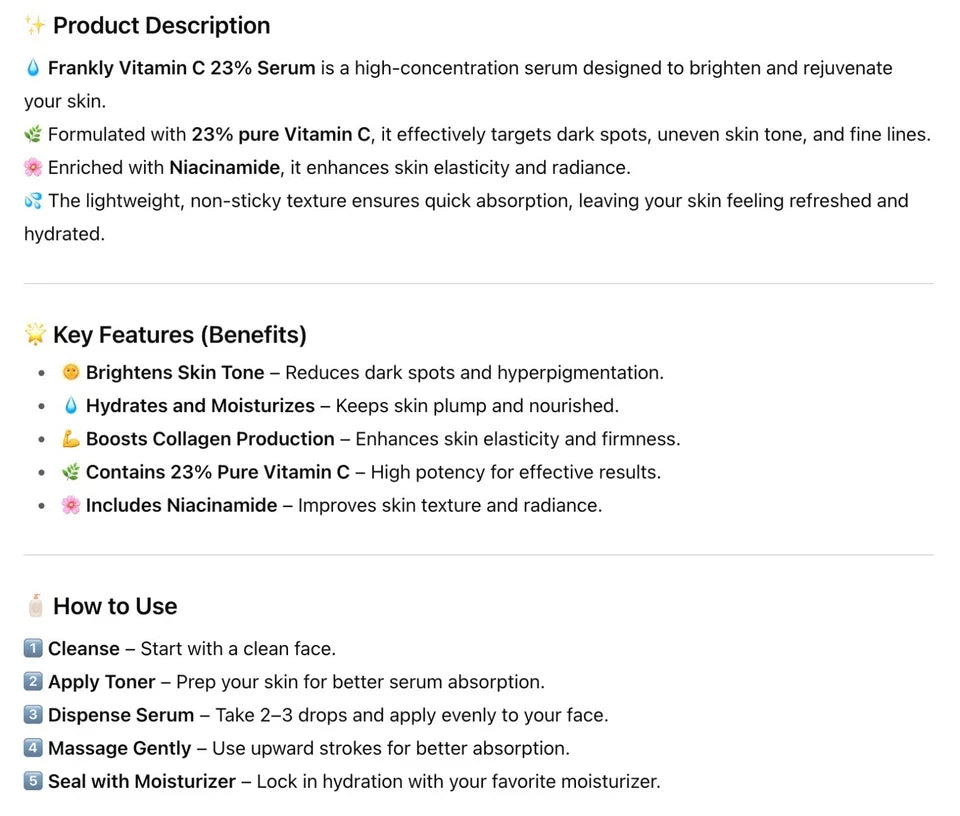Click the bold Apply Toner step text
Image resolution: width=960 pixels, height=816 pixels.
102,682
